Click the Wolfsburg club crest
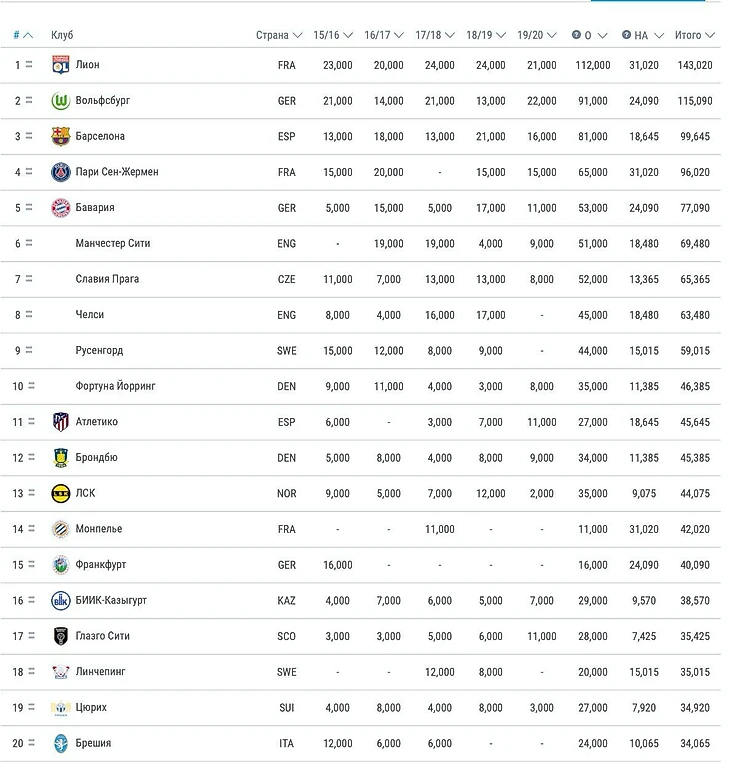This screenshot has height=762, width=730. (x=60, y=101)
